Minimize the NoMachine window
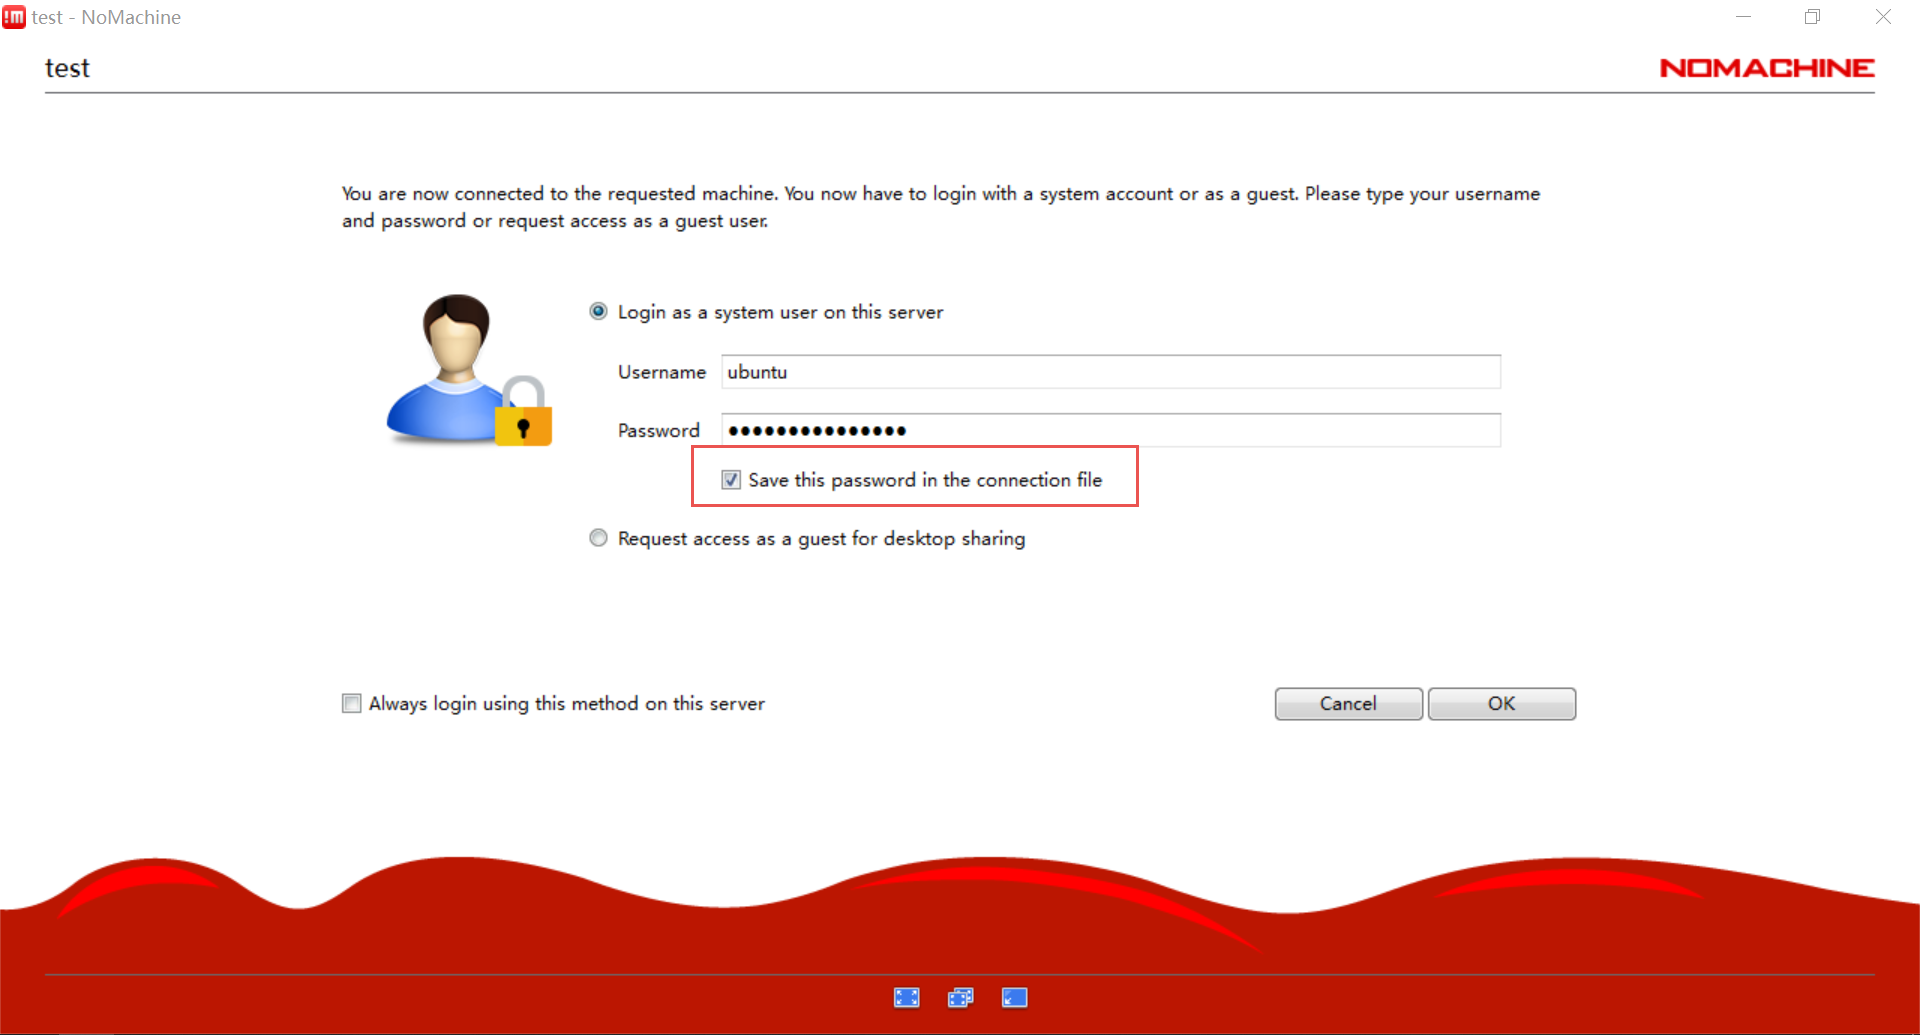The image size is (1920, 1035). [1743, 17]
